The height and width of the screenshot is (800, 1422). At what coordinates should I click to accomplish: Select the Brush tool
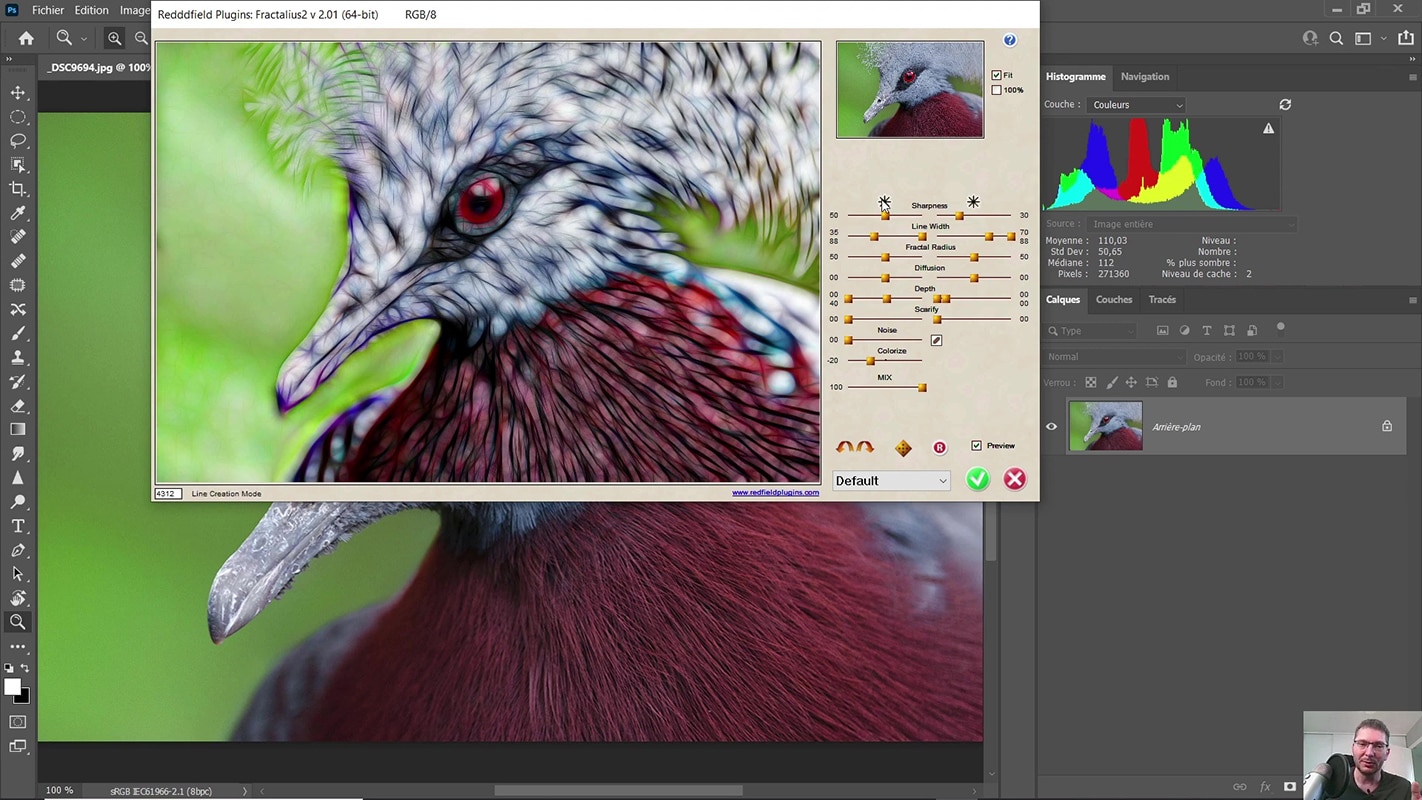pos(18,333)
